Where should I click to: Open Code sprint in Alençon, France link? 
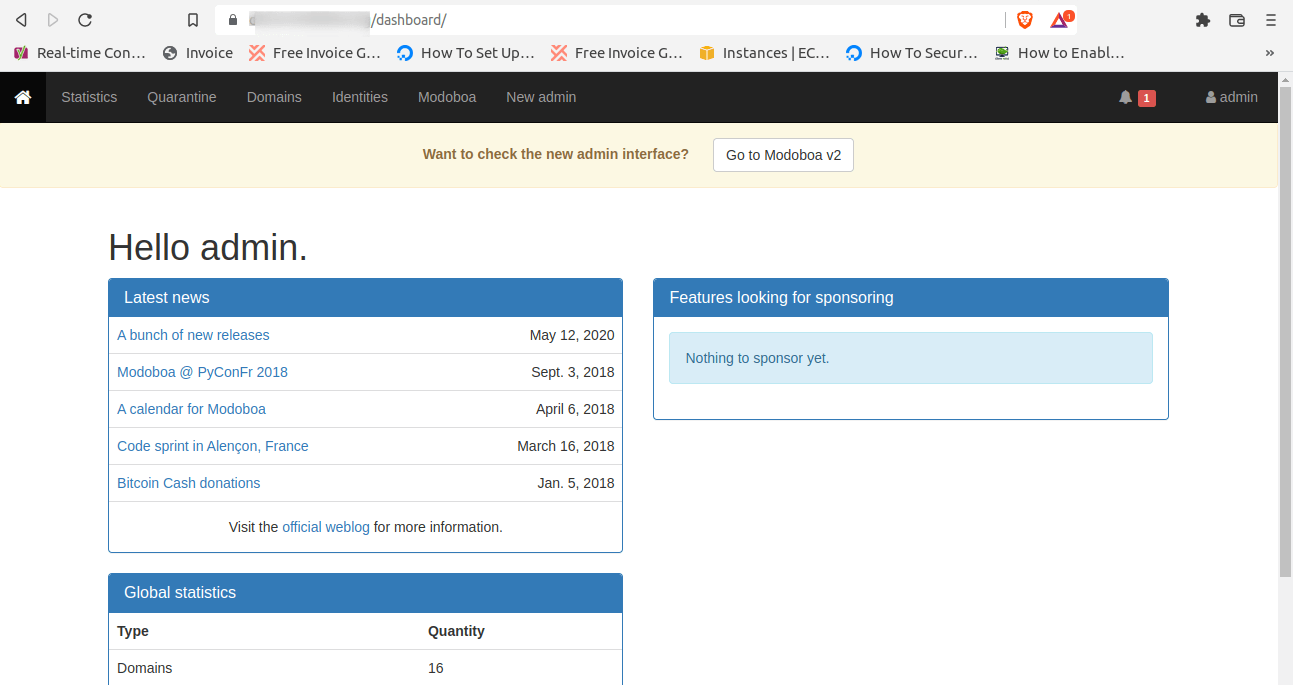click(213, 446)
